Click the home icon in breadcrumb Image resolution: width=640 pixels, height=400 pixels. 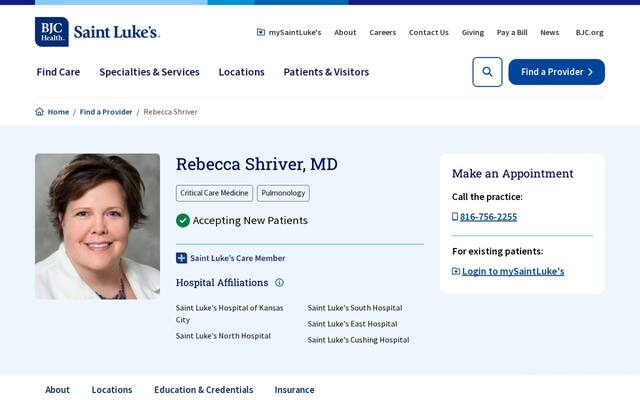[39, 112]
